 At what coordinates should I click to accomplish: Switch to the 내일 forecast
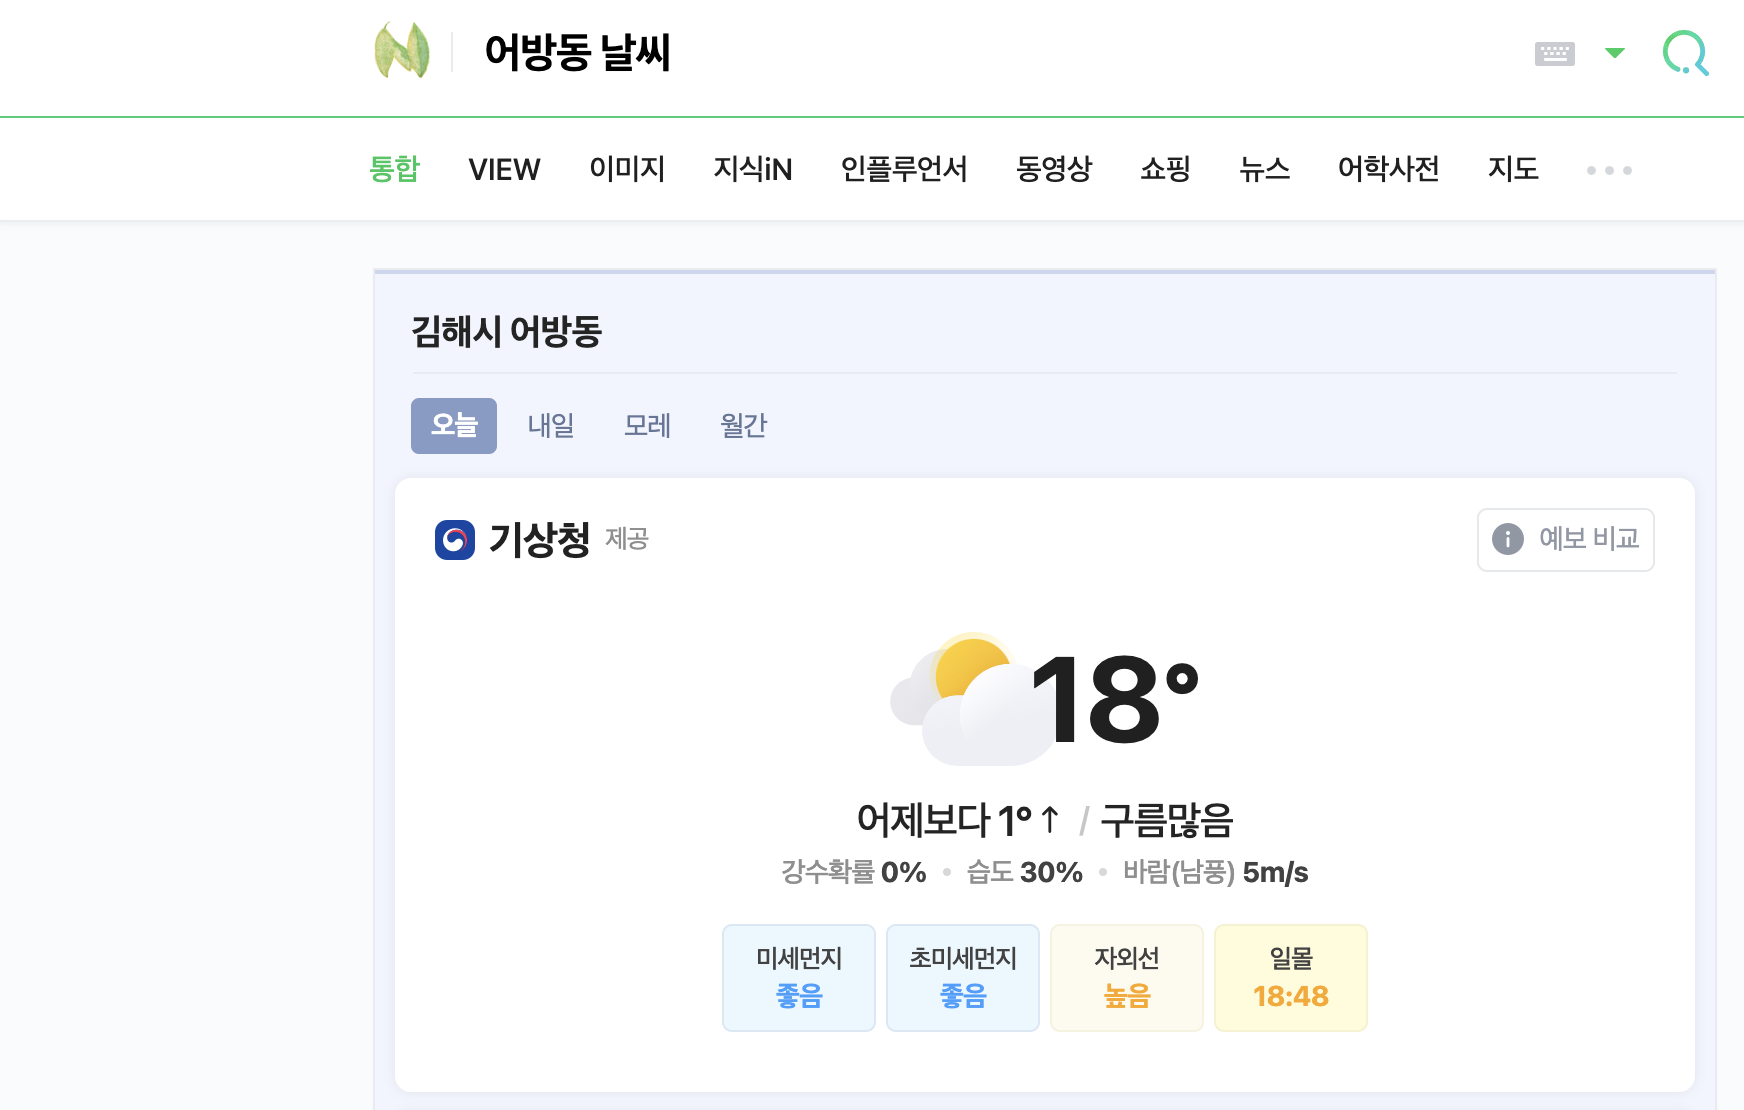pyautogui.click(x=551, y=426)
